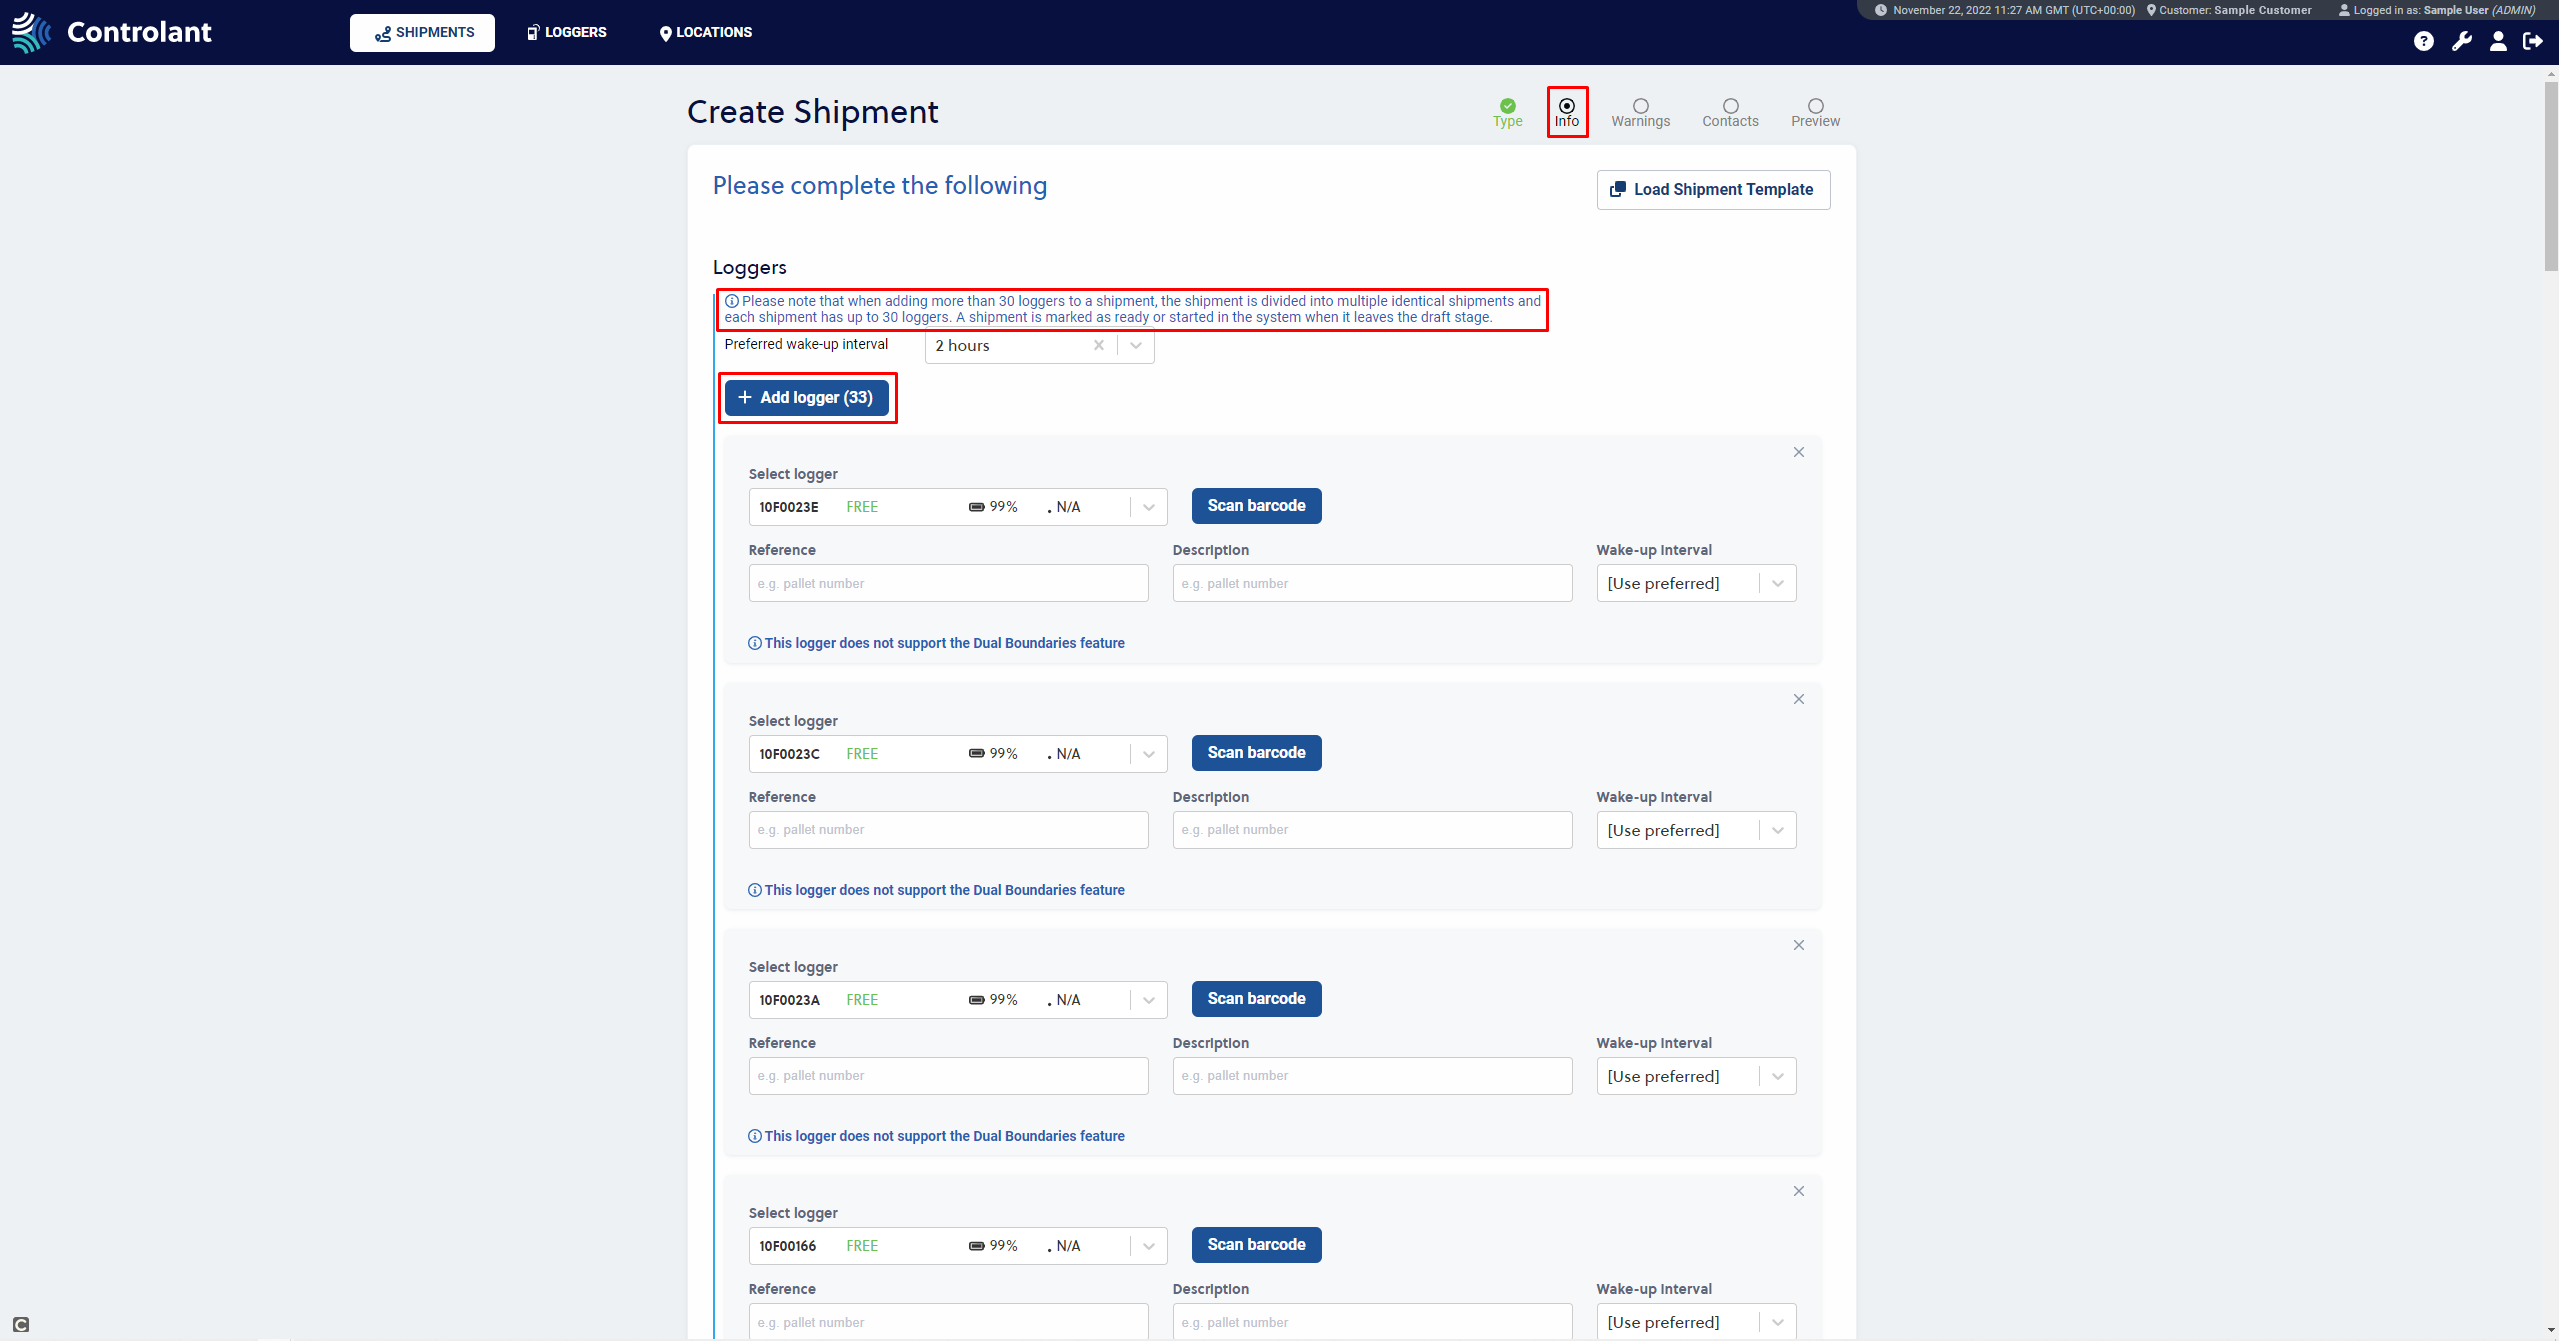Focus Reference field for logger 10F0023A
Screen dimensions: 2559x1341
coord(948,1076)
